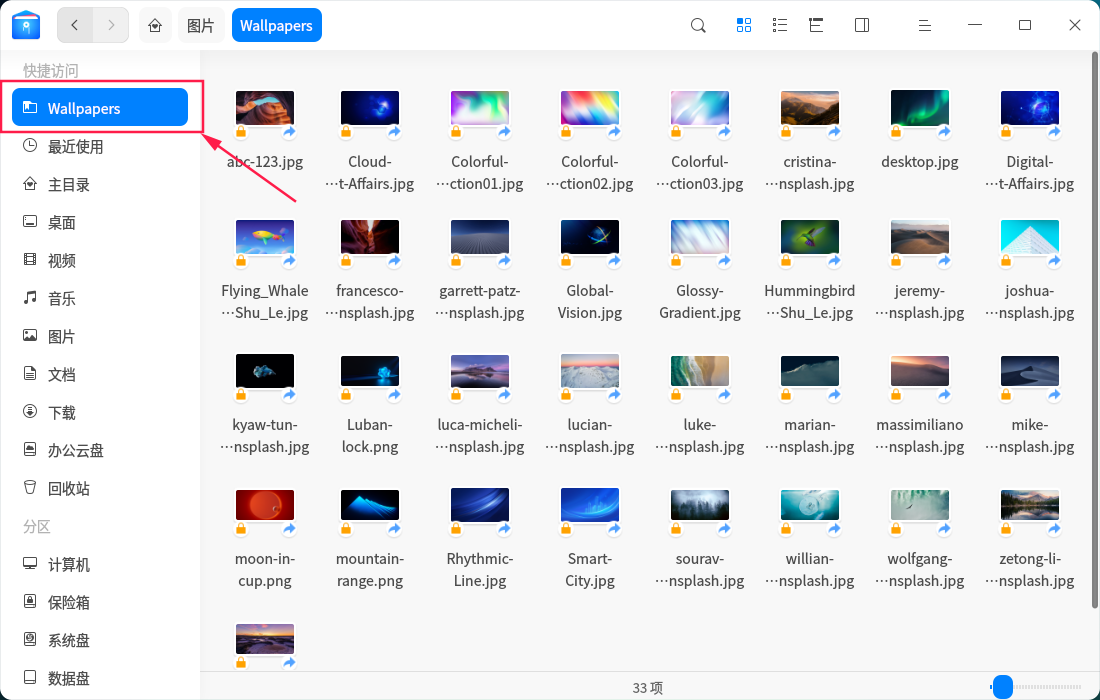Select Hummingbird…Shu_Le.jpg thumbnail
Screen dimensions: 1100x700
coord(810,236)
